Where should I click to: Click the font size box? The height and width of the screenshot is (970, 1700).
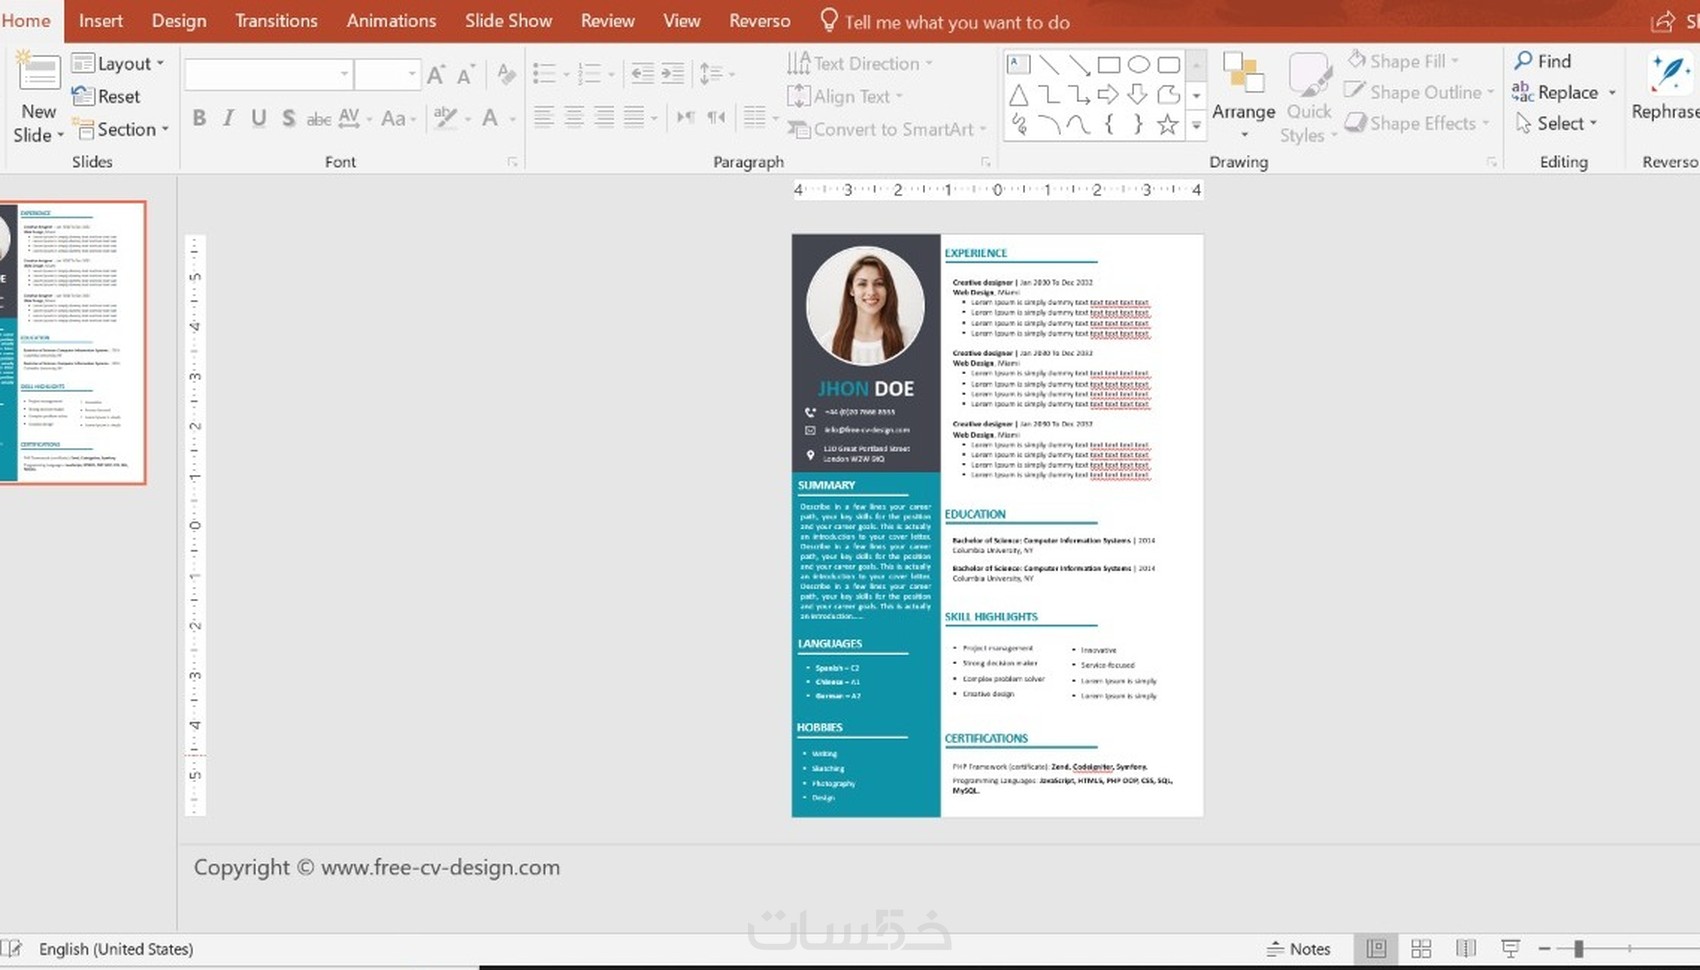tap(387, 74)
